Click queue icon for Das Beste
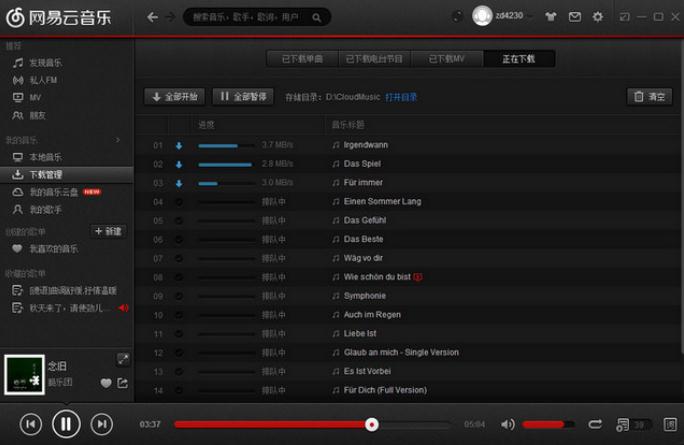 pos(179,240)
